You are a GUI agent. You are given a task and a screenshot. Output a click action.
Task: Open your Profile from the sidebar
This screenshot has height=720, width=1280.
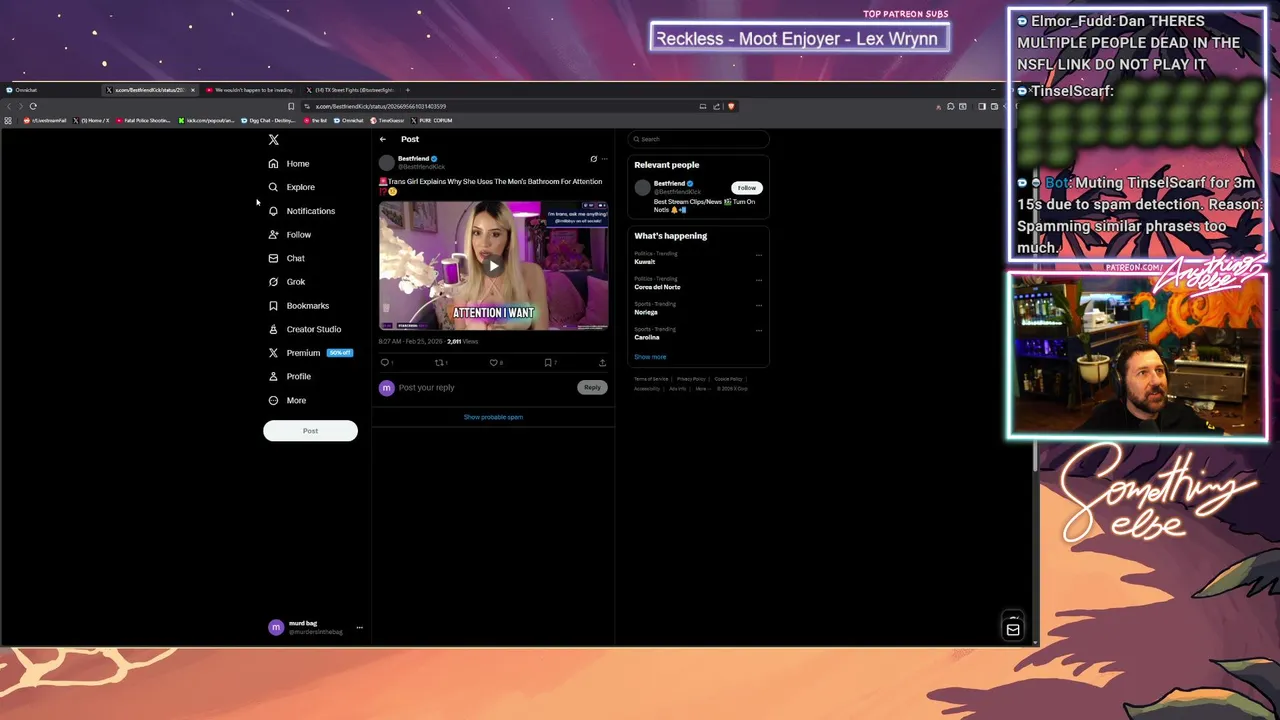pos(289,377)
